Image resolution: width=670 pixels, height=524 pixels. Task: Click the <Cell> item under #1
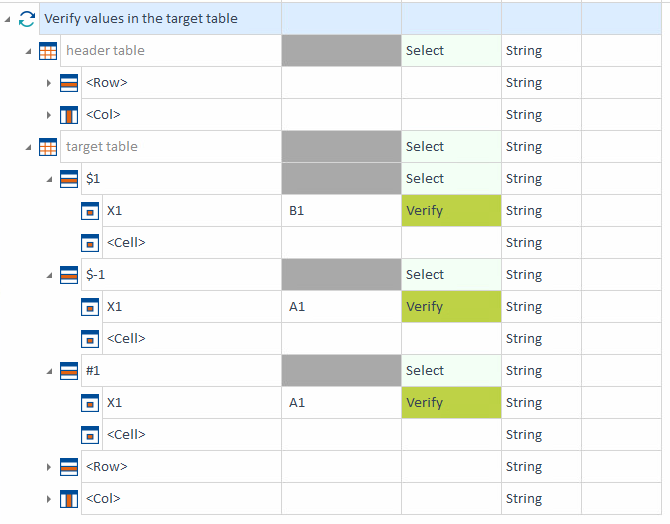point(126,435)
